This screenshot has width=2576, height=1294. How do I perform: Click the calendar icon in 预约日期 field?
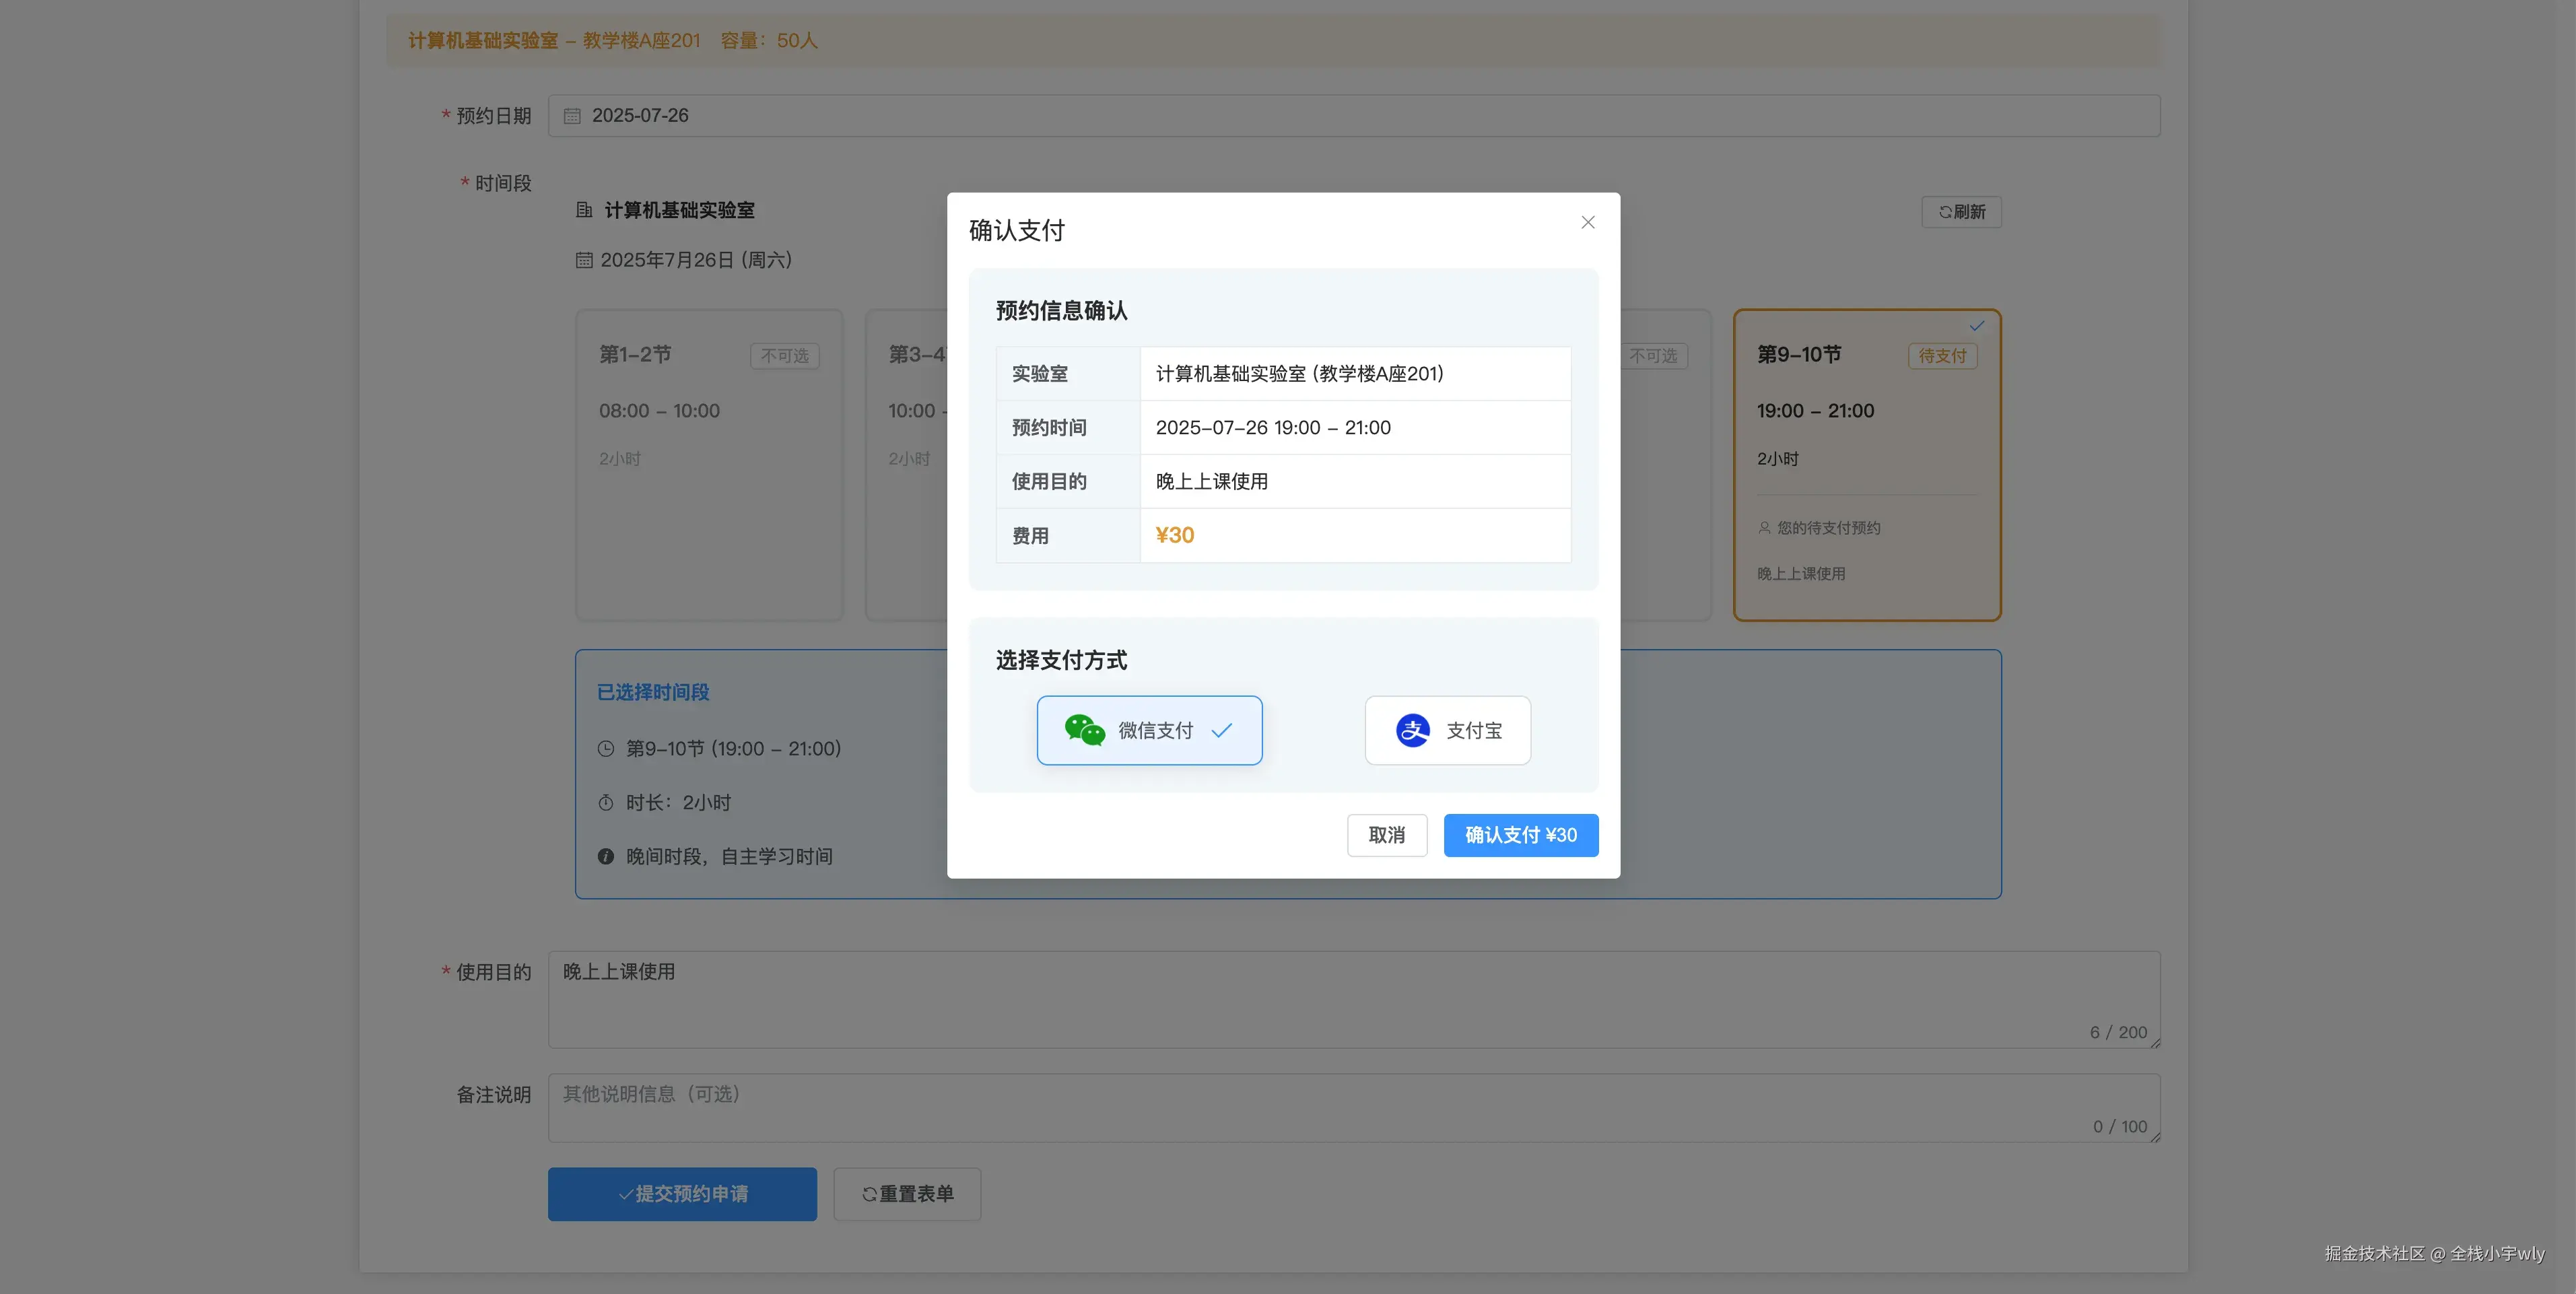click(572, 116)
